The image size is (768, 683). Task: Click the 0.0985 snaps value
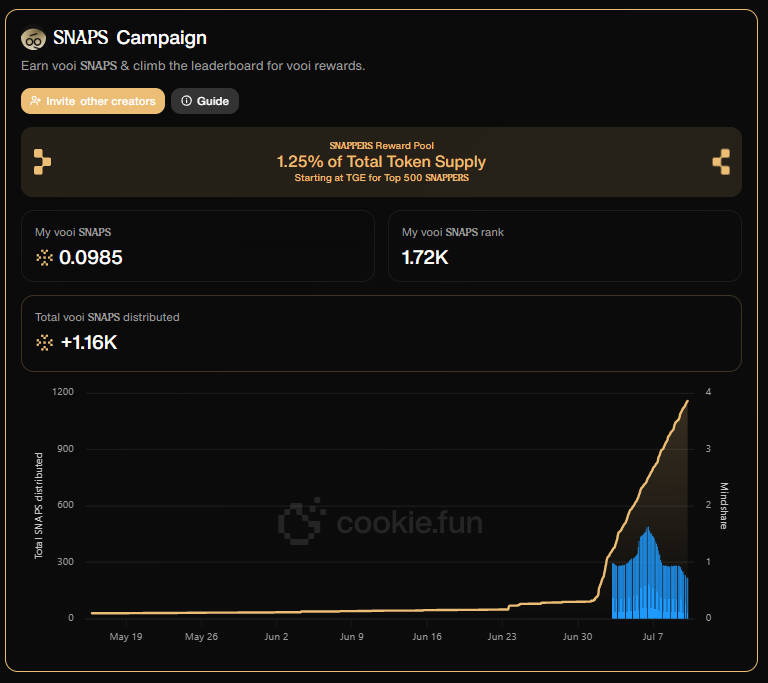(91, 257)
